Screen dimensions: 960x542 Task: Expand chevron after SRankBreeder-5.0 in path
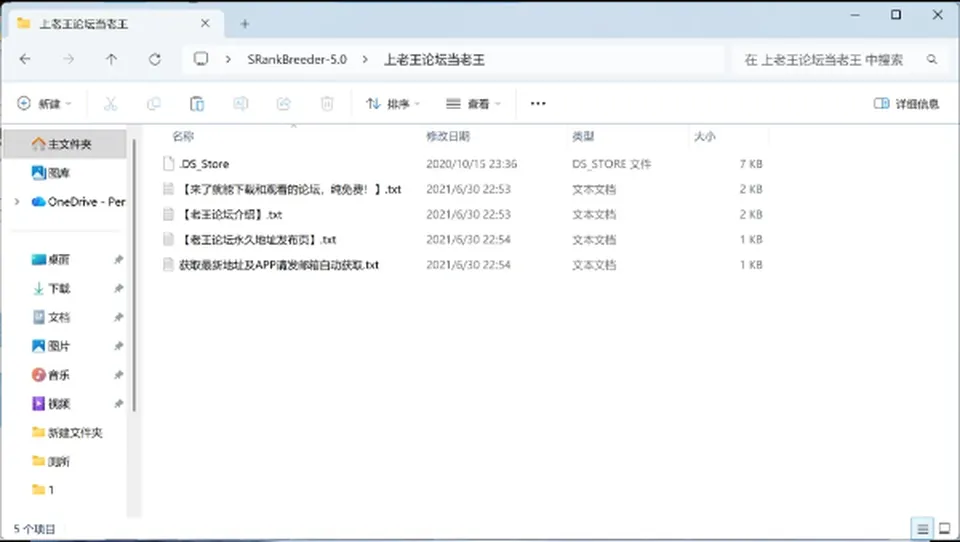click(x=366, y=59)
